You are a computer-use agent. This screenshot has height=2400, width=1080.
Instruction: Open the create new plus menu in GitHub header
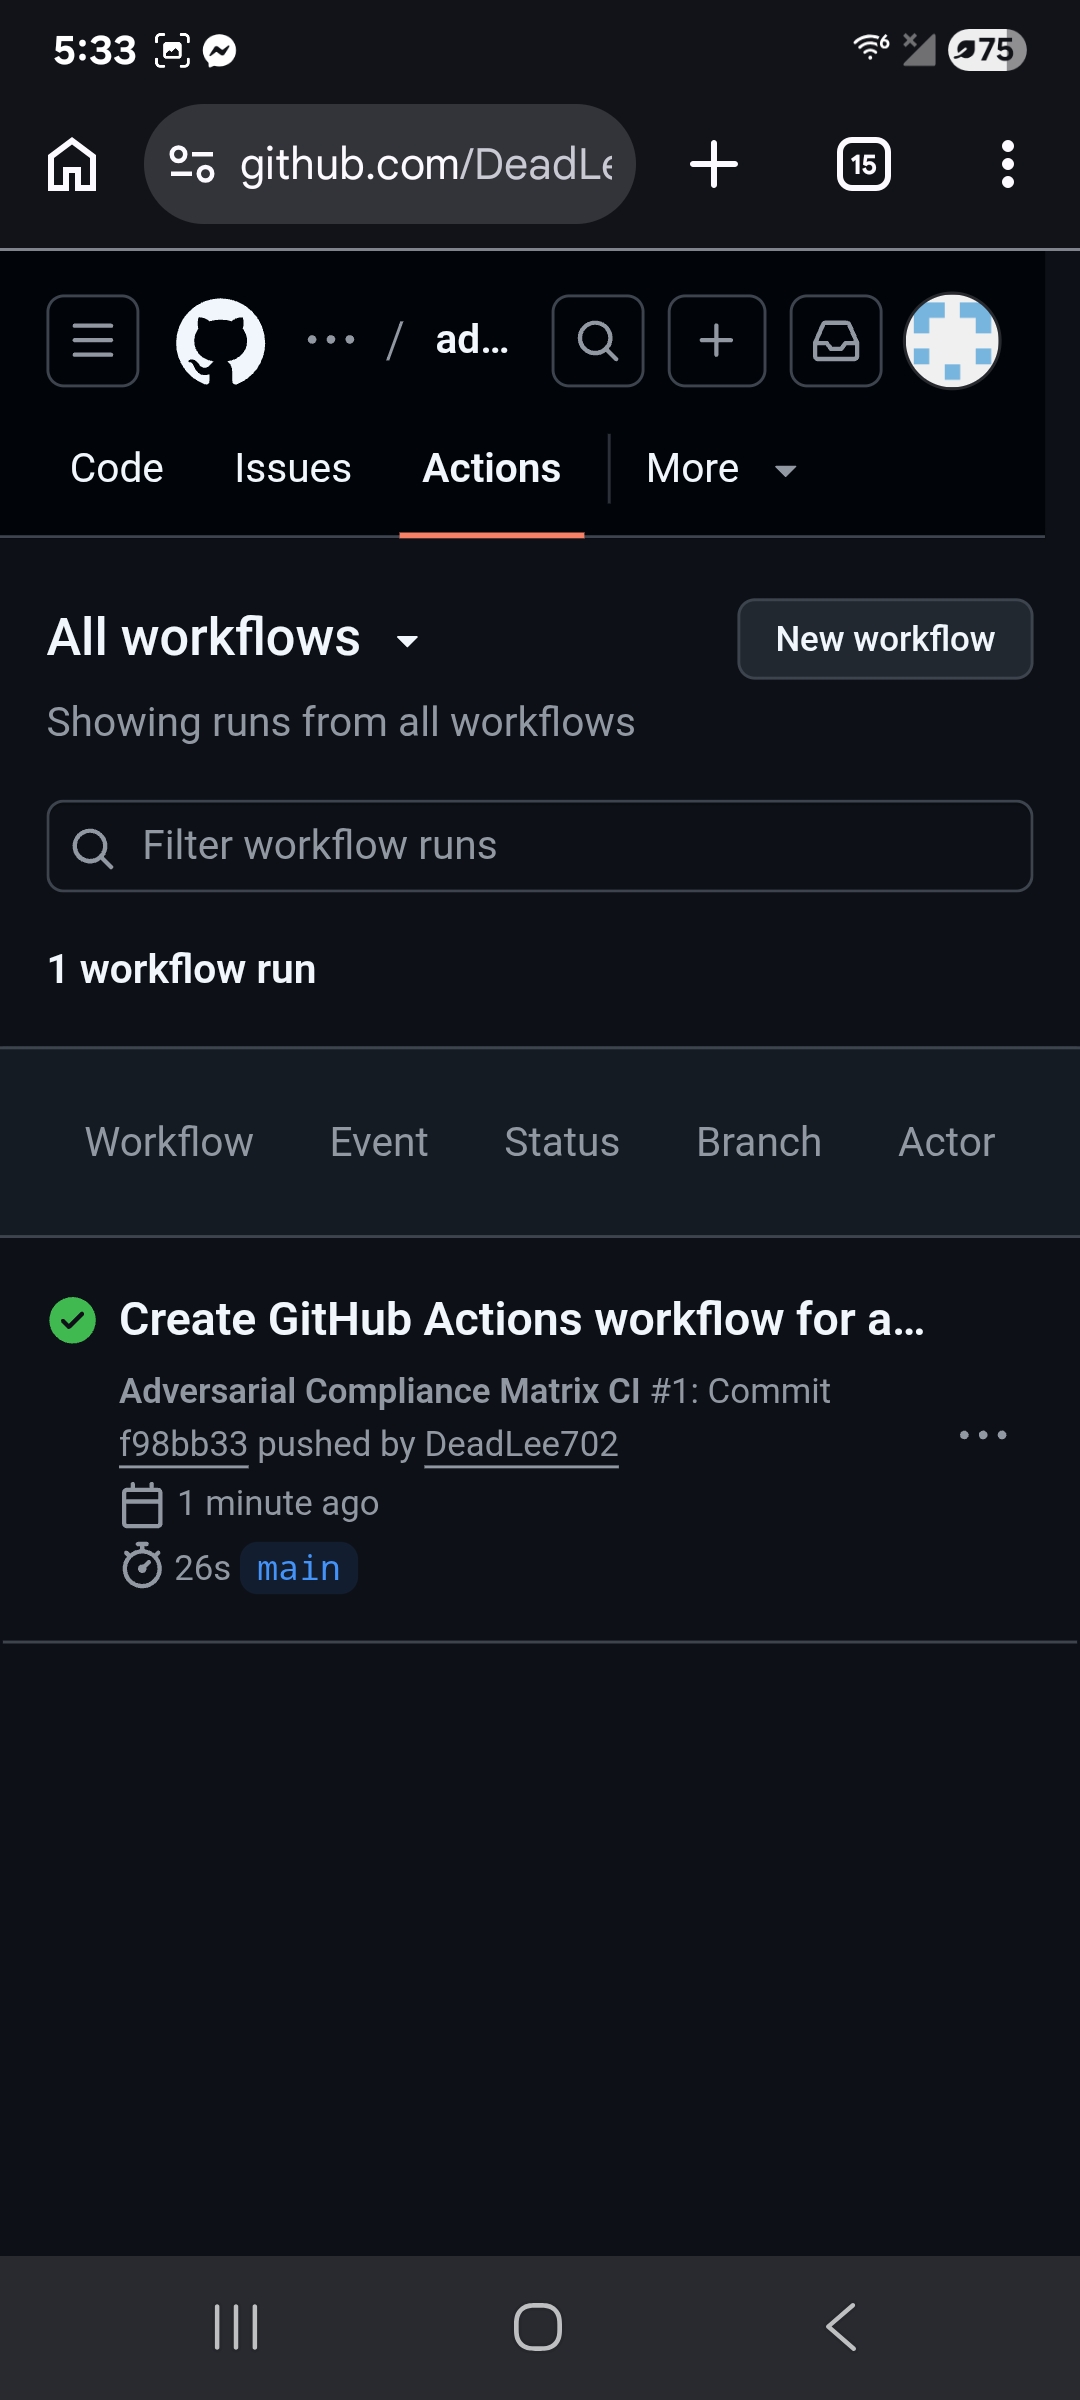click(x=717, y=341)
